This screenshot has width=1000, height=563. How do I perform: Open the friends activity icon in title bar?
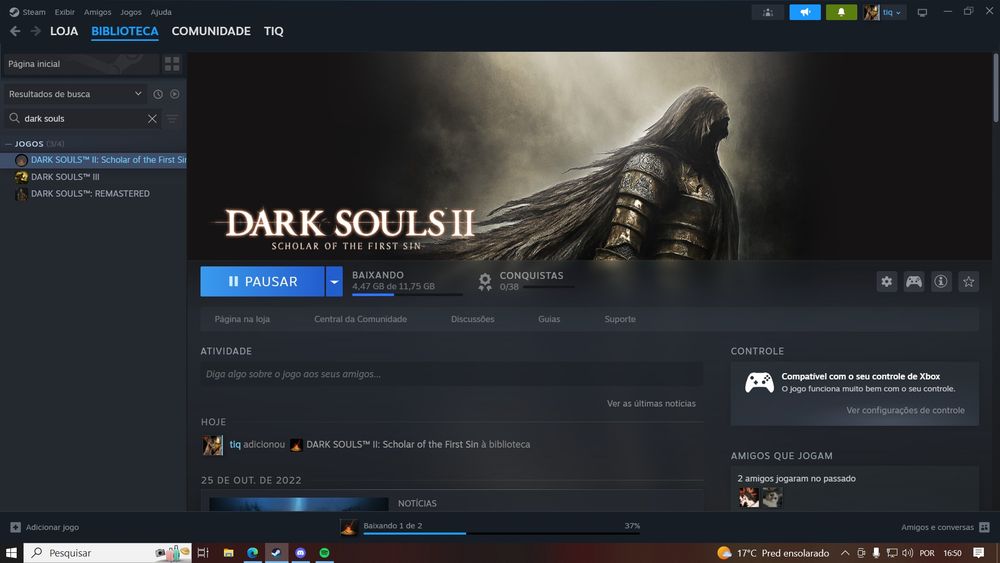[768, 12]
